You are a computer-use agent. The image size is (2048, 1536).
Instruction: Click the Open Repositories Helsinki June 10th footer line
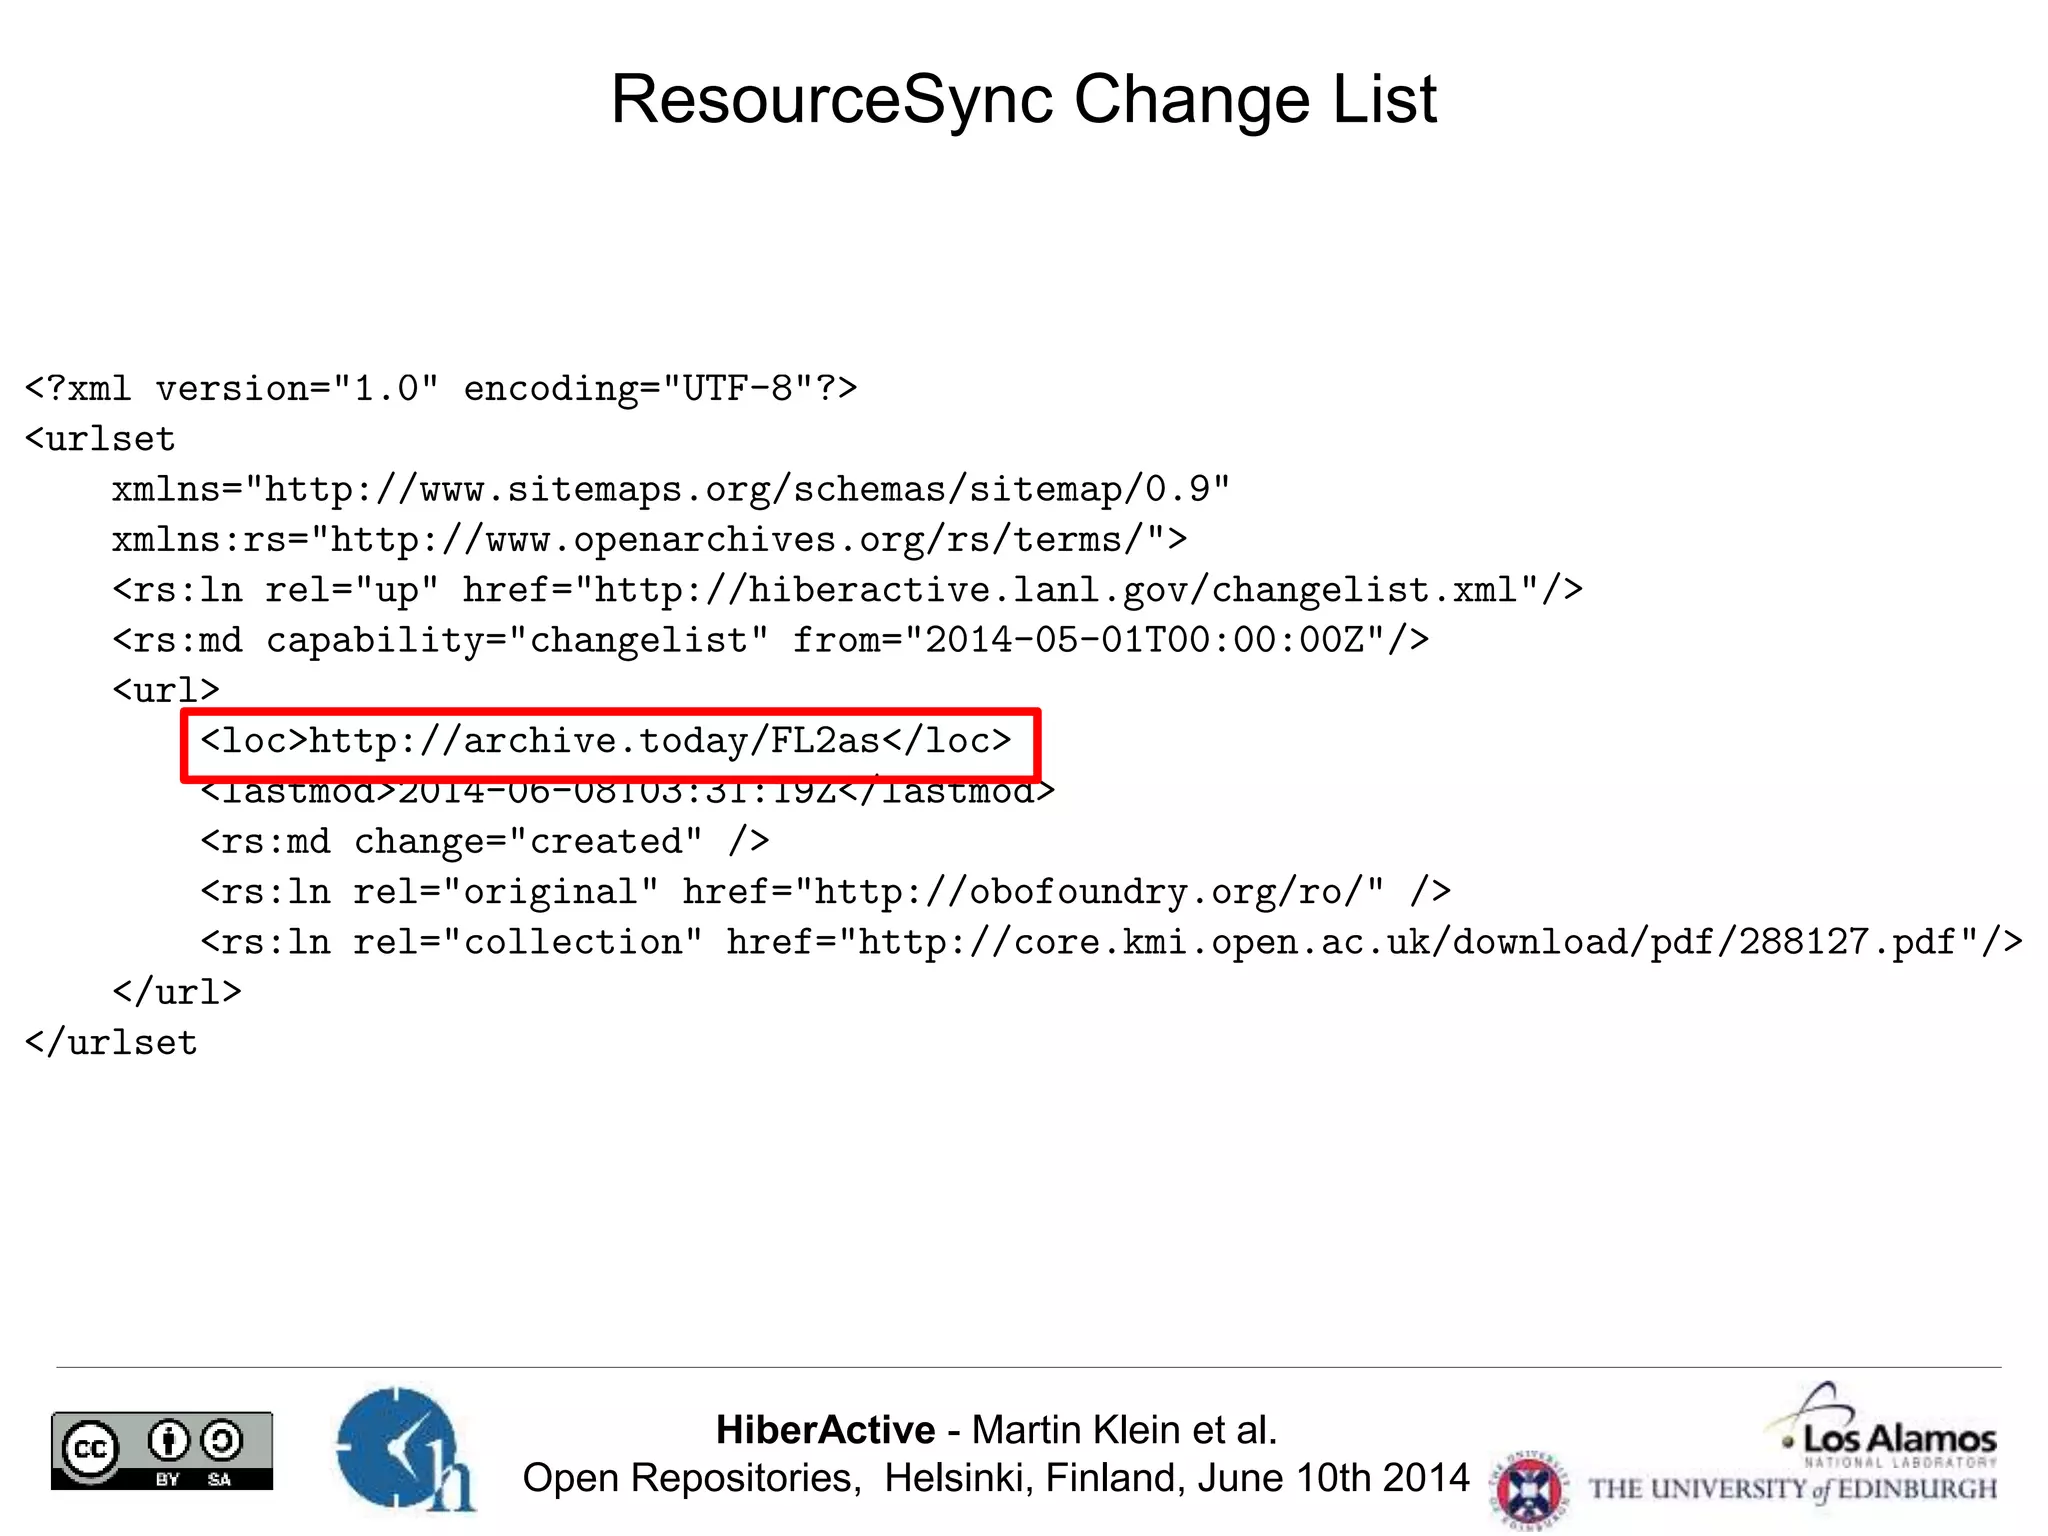pos(996,1478)
